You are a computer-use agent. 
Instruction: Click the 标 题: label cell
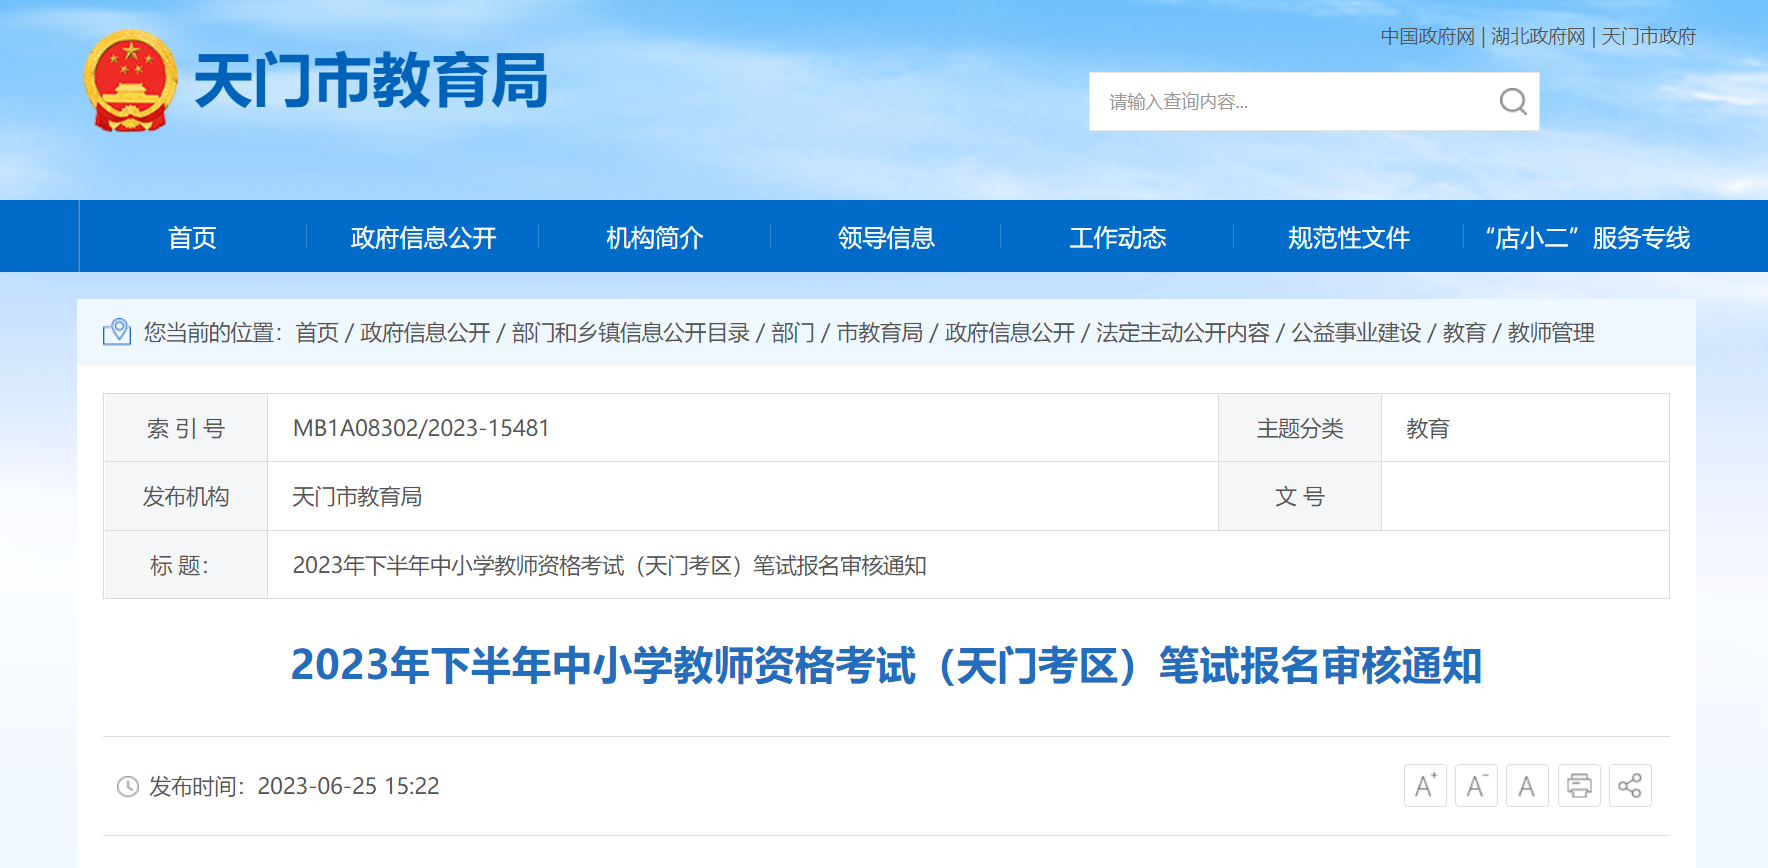186,565
